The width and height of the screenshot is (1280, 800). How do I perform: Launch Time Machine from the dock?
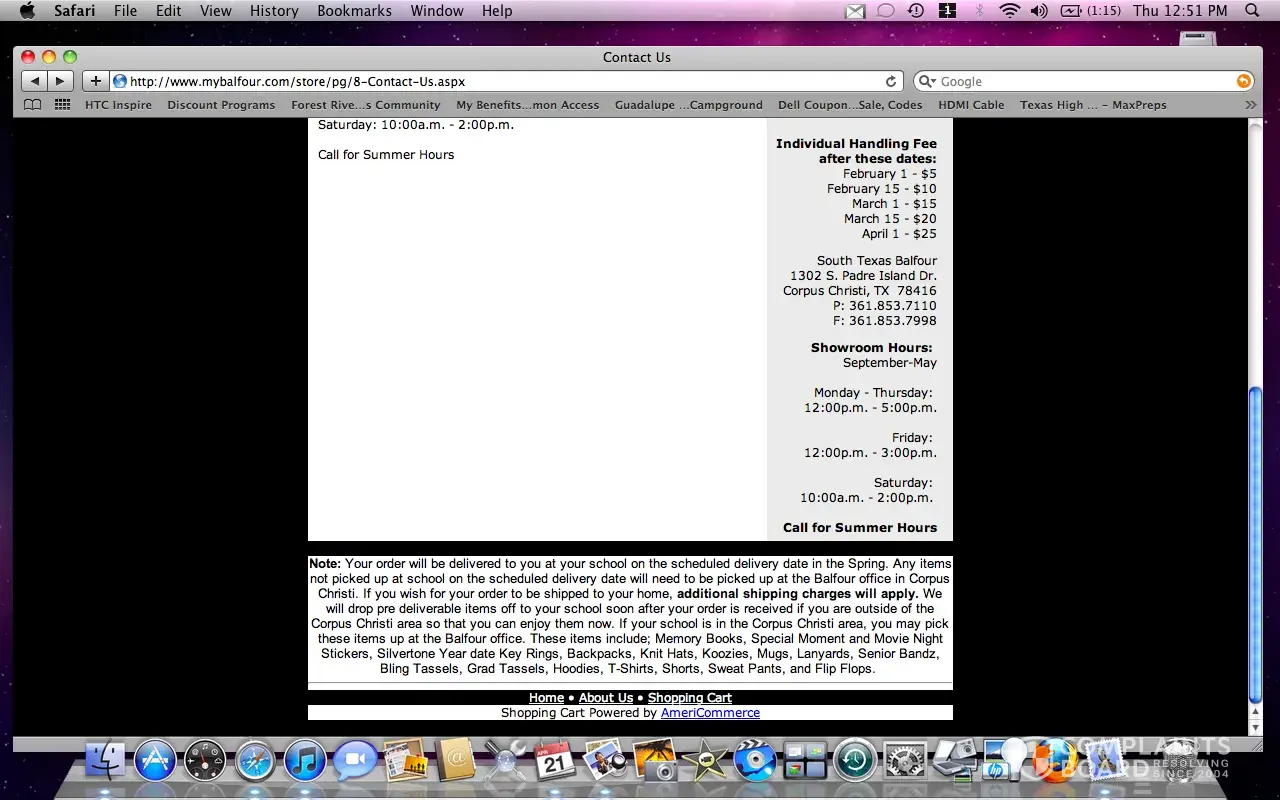pyautogui.click(x=855, y=762)
